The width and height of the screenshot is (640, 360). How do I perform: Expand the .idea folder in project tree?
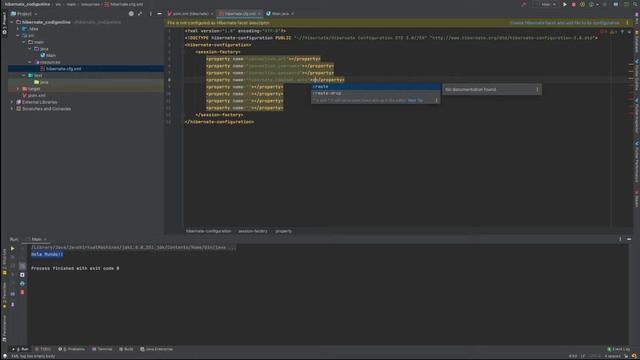click(x=18, y=29)
